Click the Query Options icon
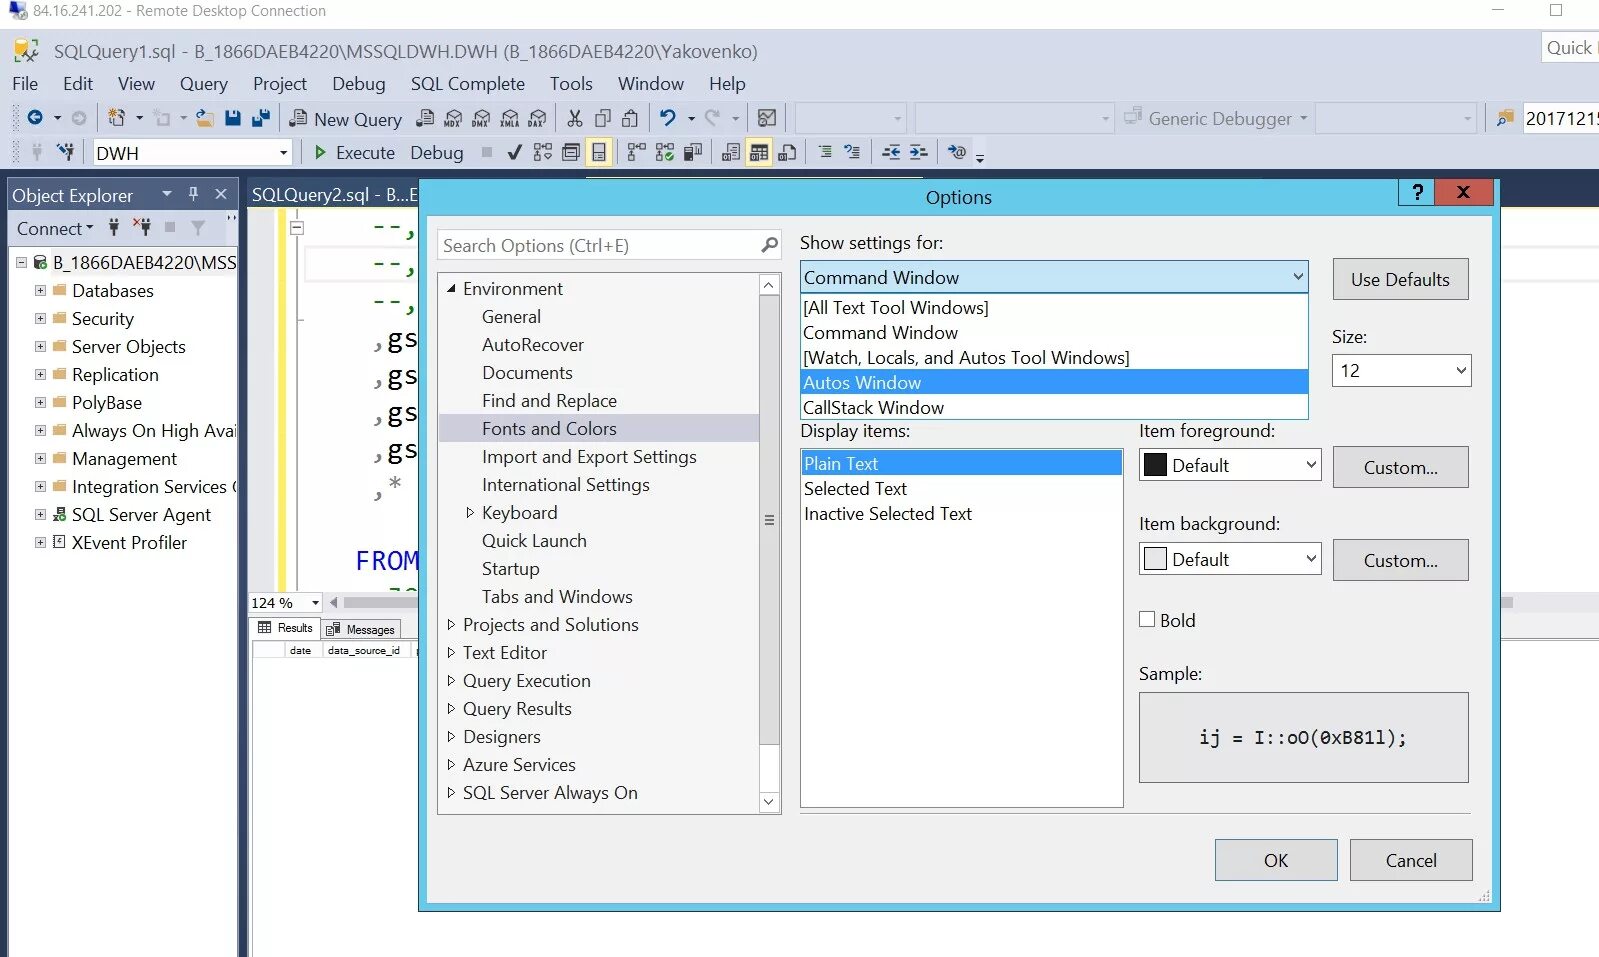The width and height of the screenshot is (1599, 957). [571, 152]
